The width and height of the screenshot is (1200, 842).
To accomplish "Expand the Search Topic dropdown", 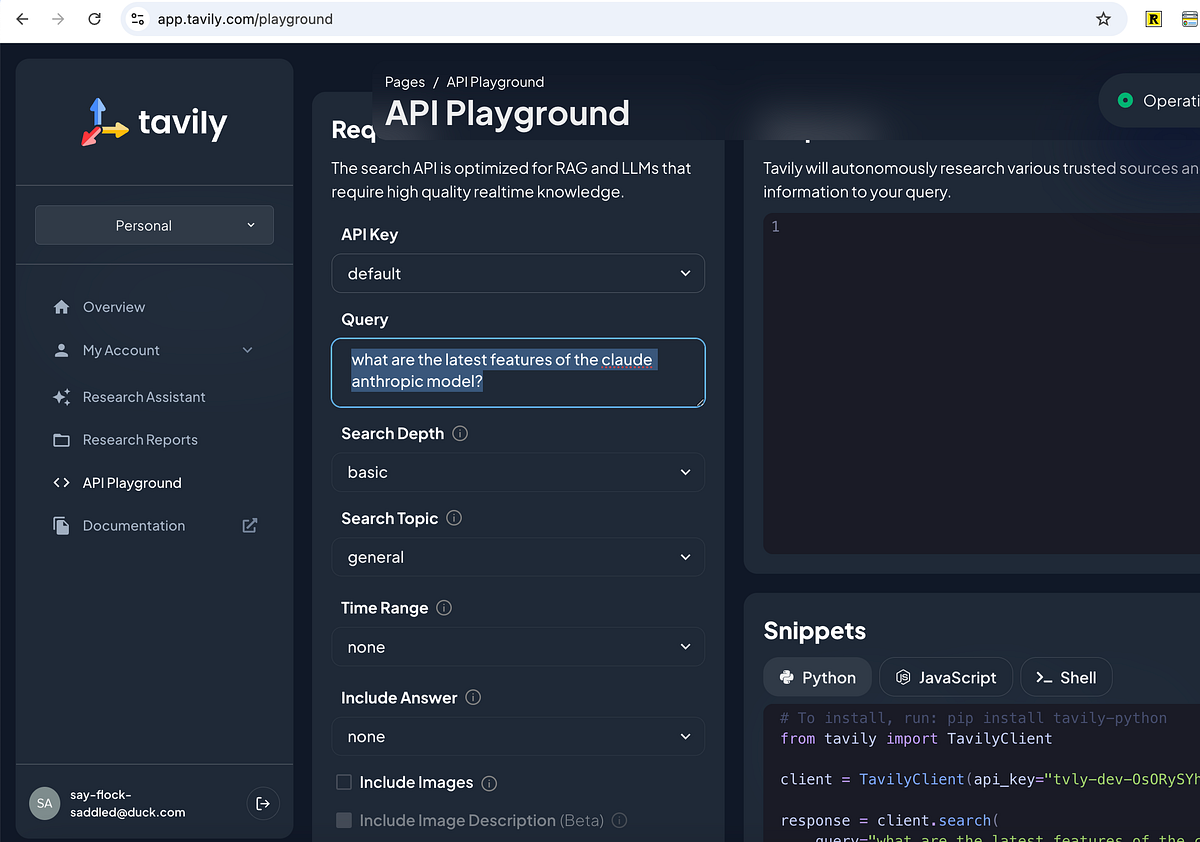I will tap(518, 557).
